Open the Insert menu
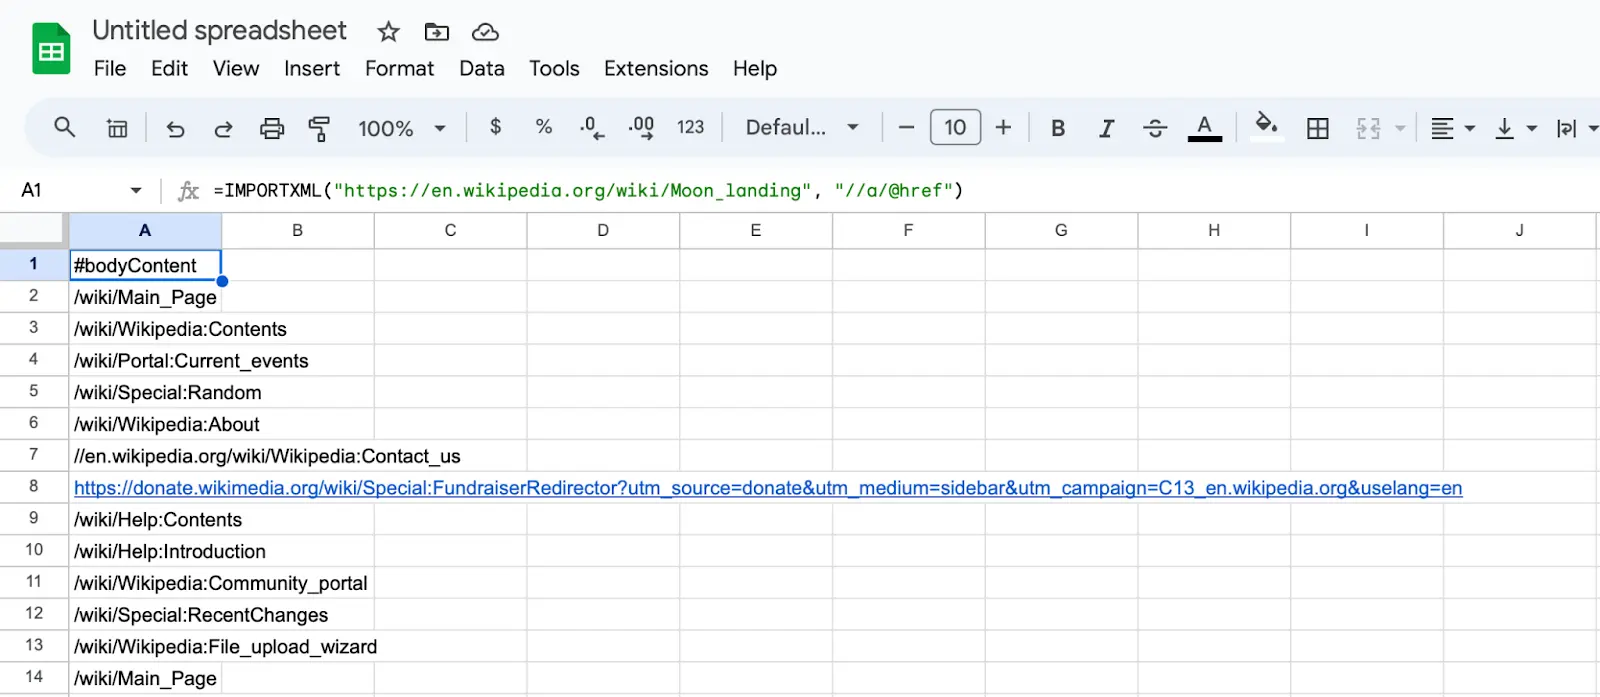Viewport: 1600px width, 697px height. (x=312, y=68)
